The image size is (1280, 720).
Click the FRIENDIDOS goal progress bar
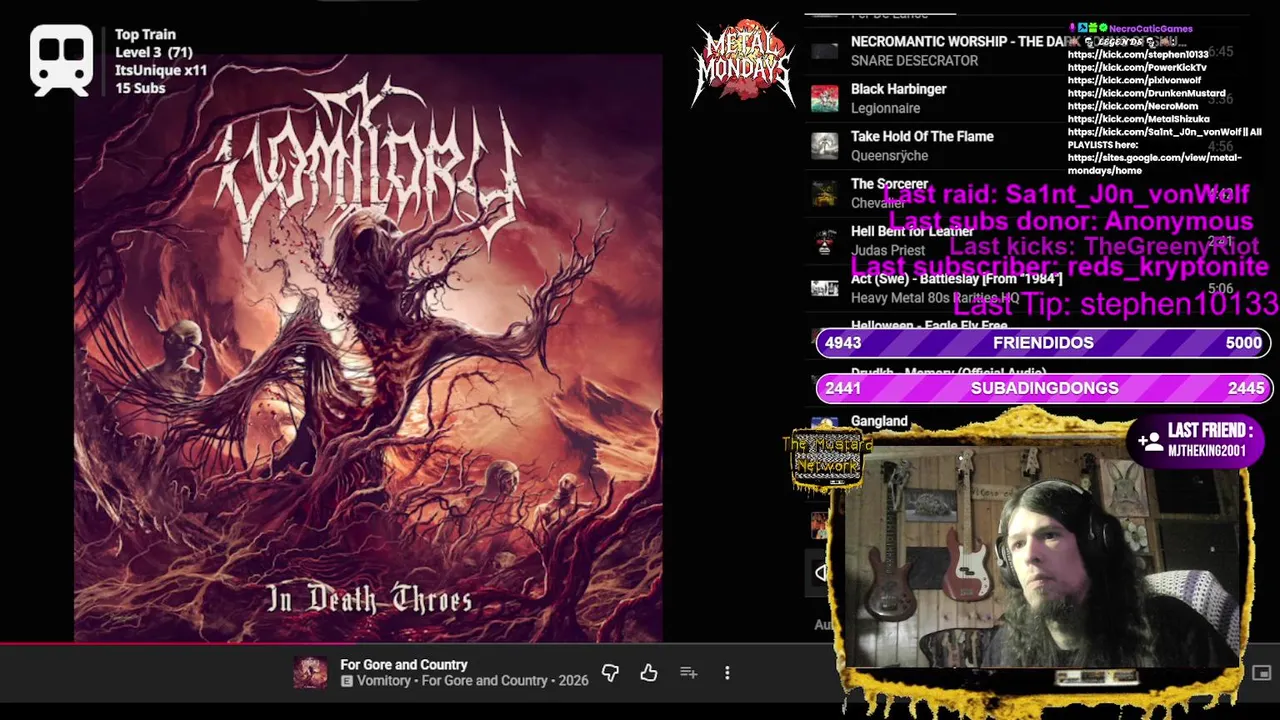tap(1044, 343)
